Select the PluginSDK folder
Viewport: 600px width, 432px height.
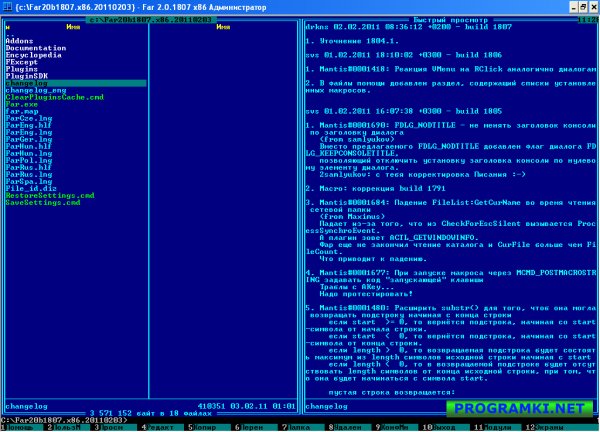(x=26, y=76)
